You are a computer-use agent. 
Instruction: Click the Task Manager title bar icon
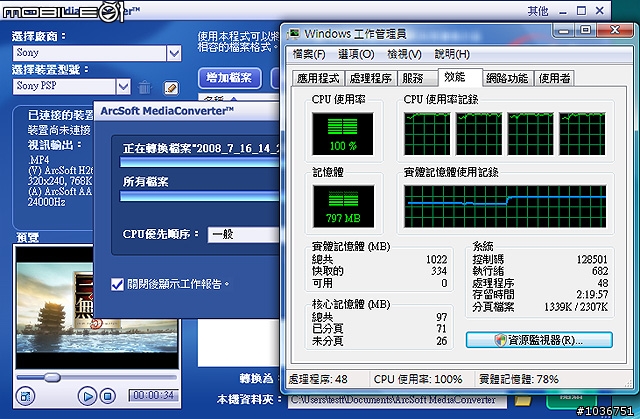click(x=293, y=33)
